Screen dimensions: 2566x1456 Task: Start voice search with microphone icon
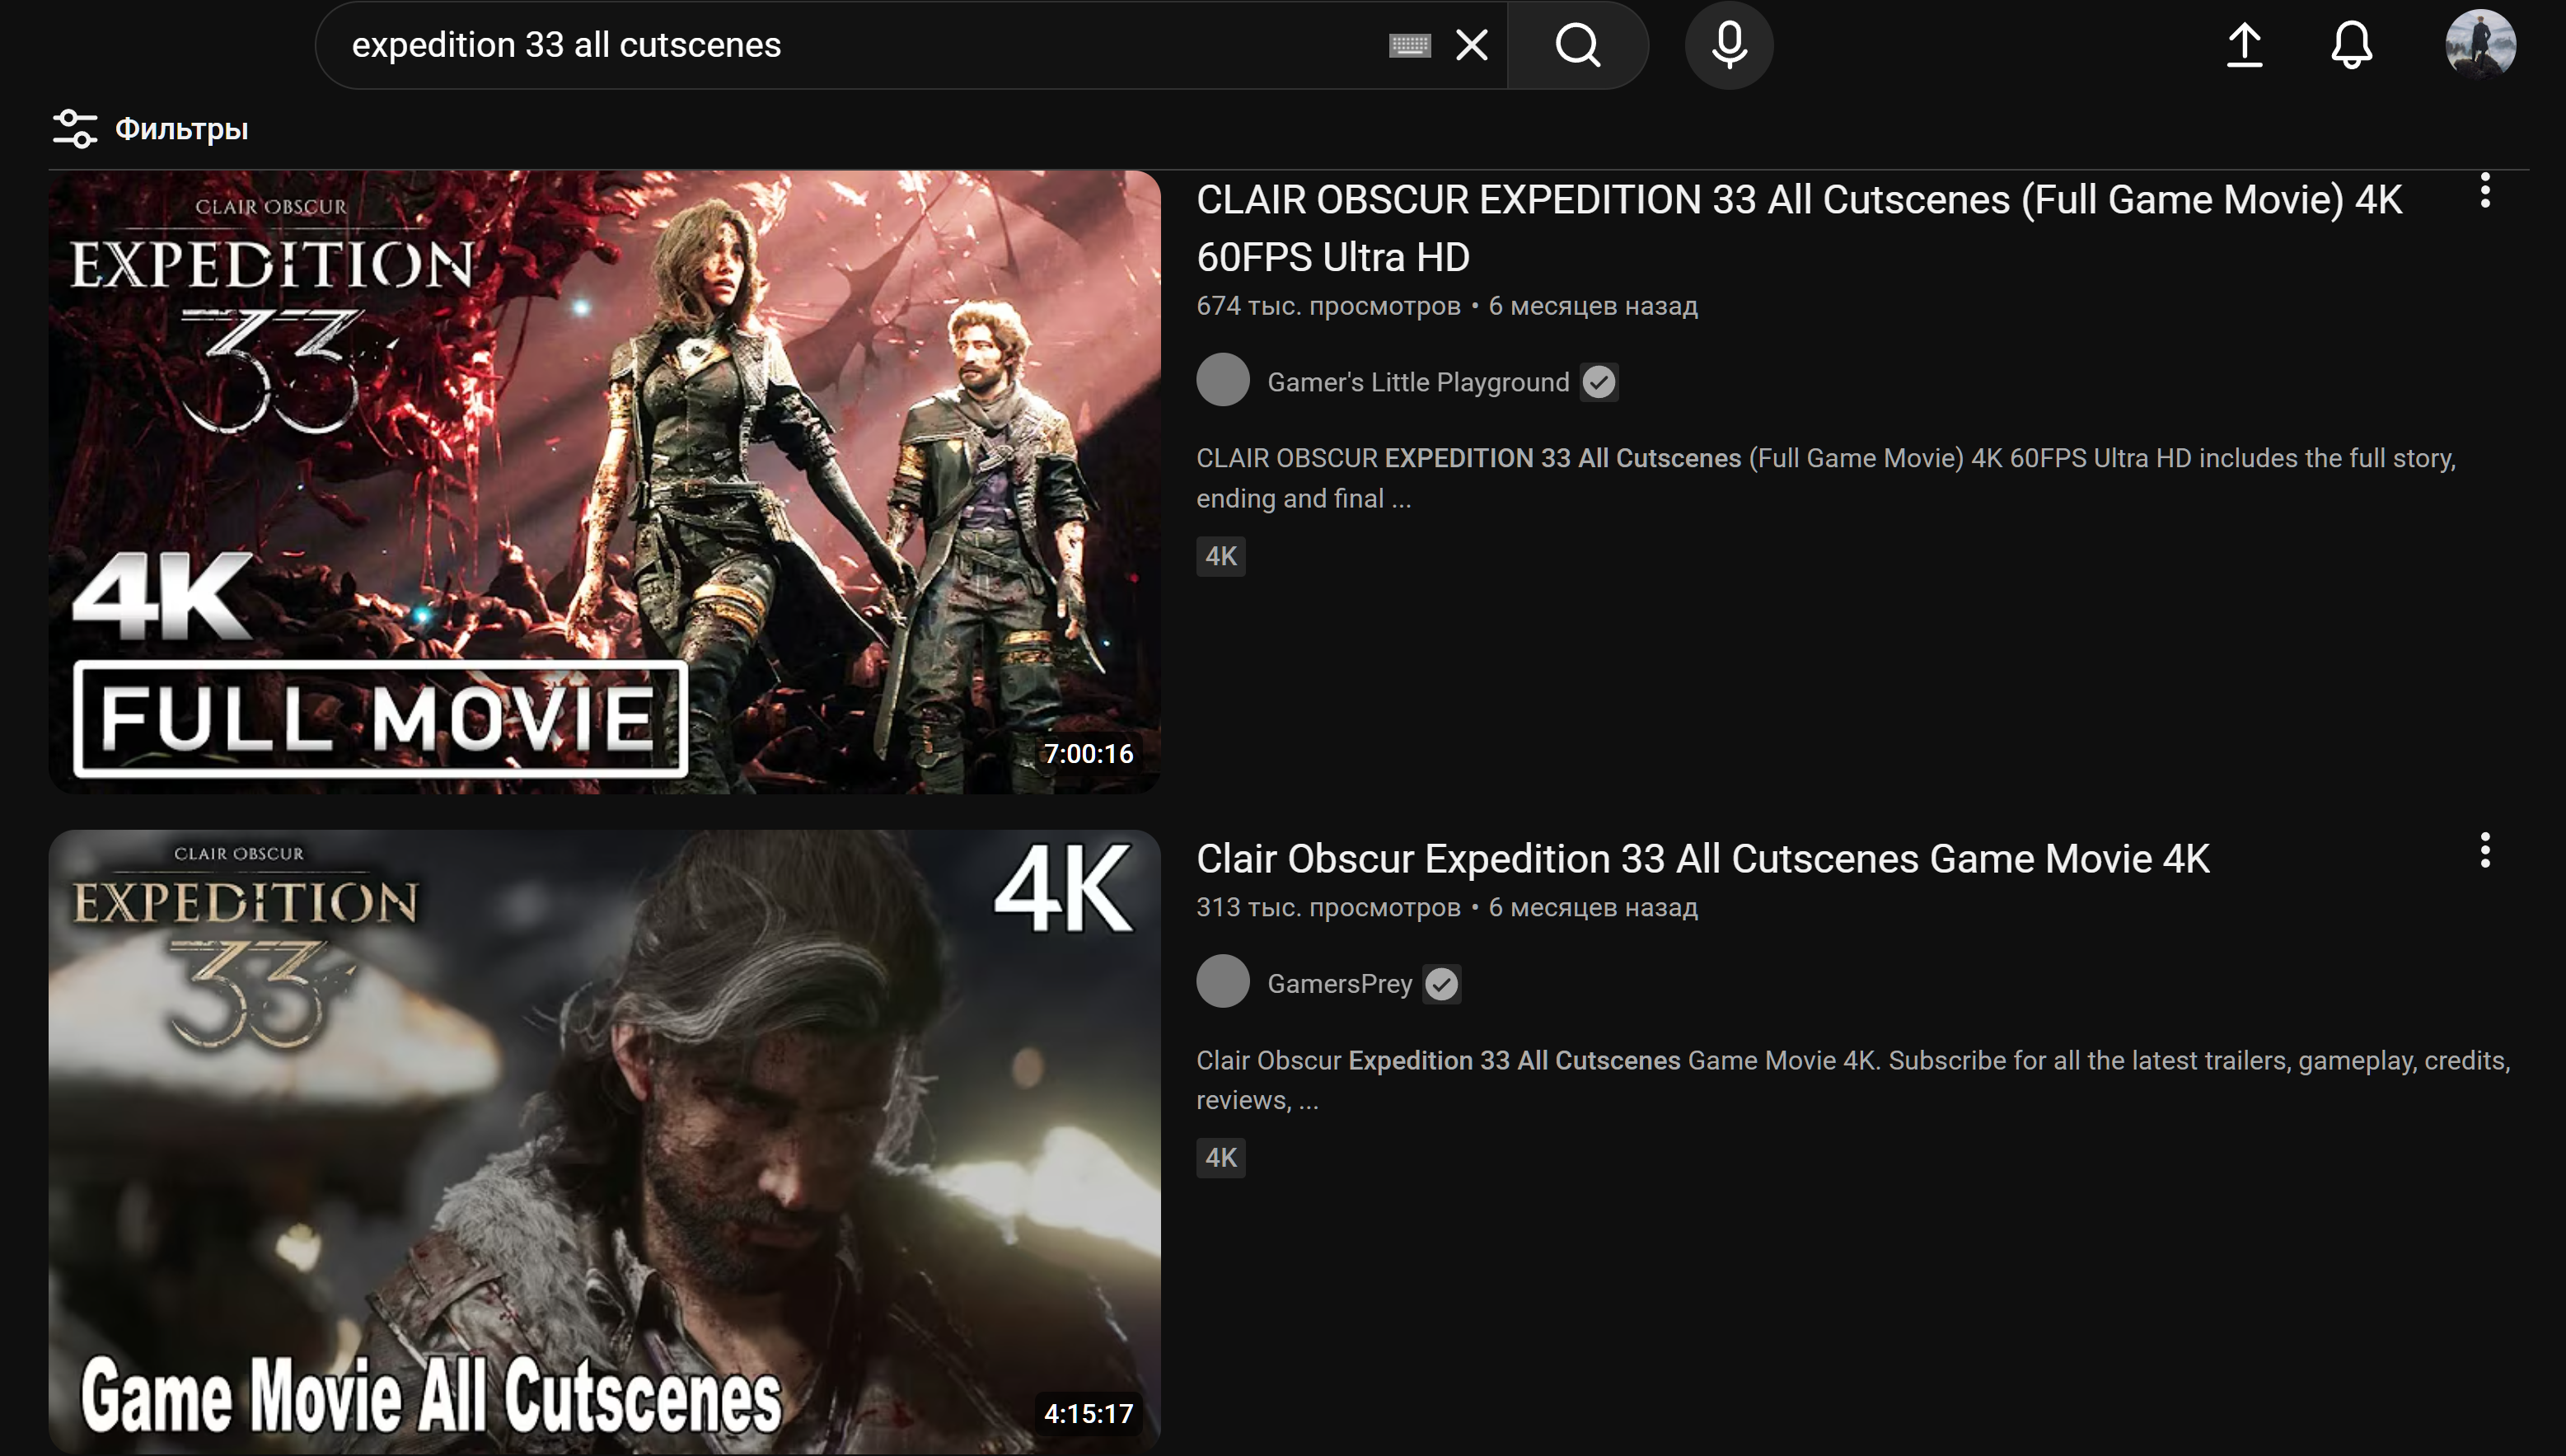point(1729,45)
